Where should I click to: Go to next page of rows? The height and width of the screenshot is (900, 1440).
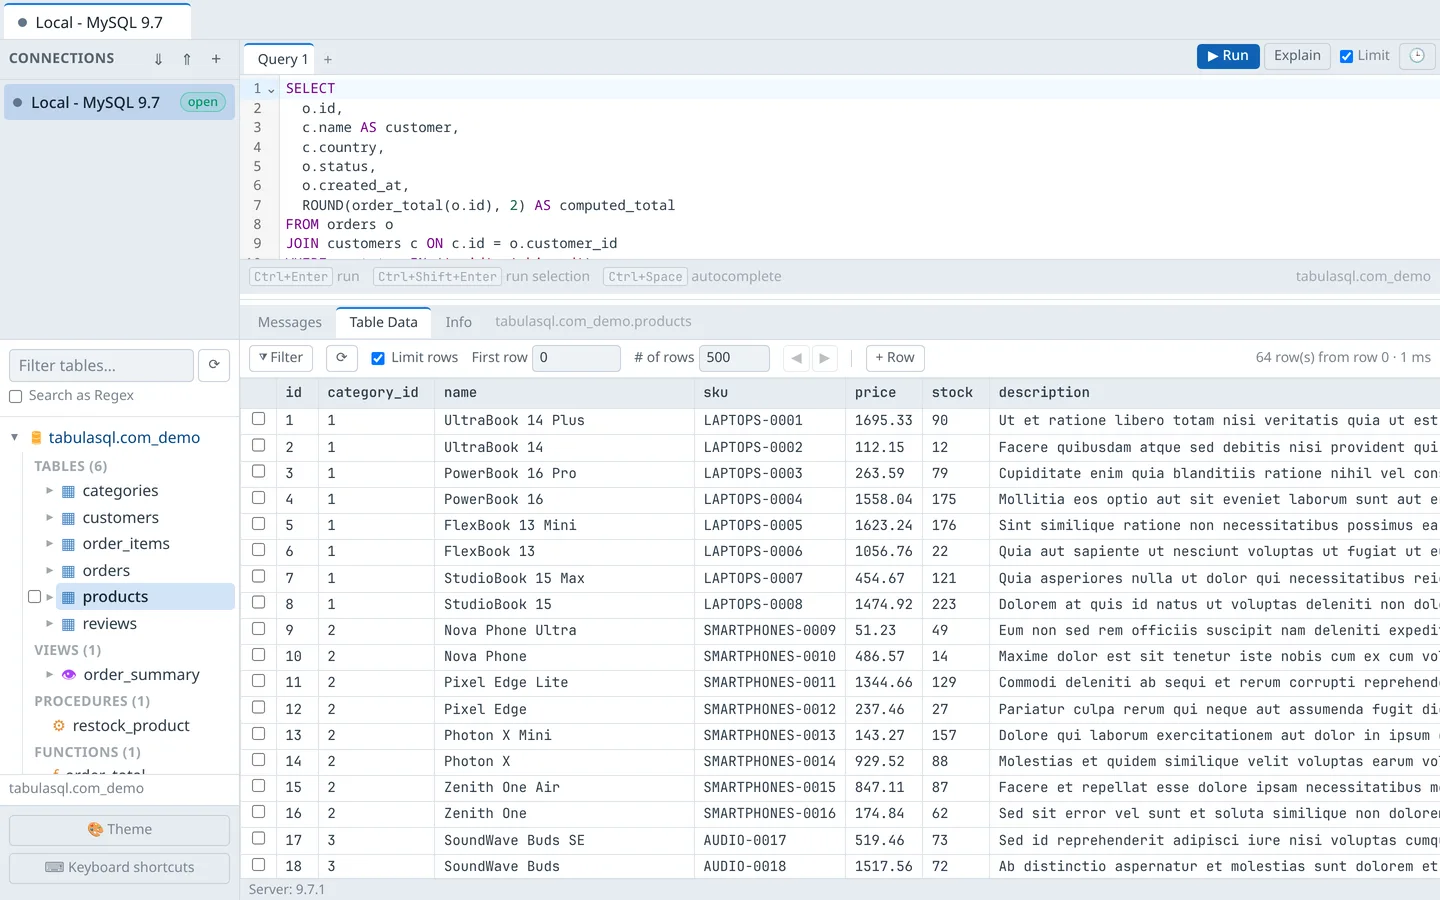click(x=824, y=358)
